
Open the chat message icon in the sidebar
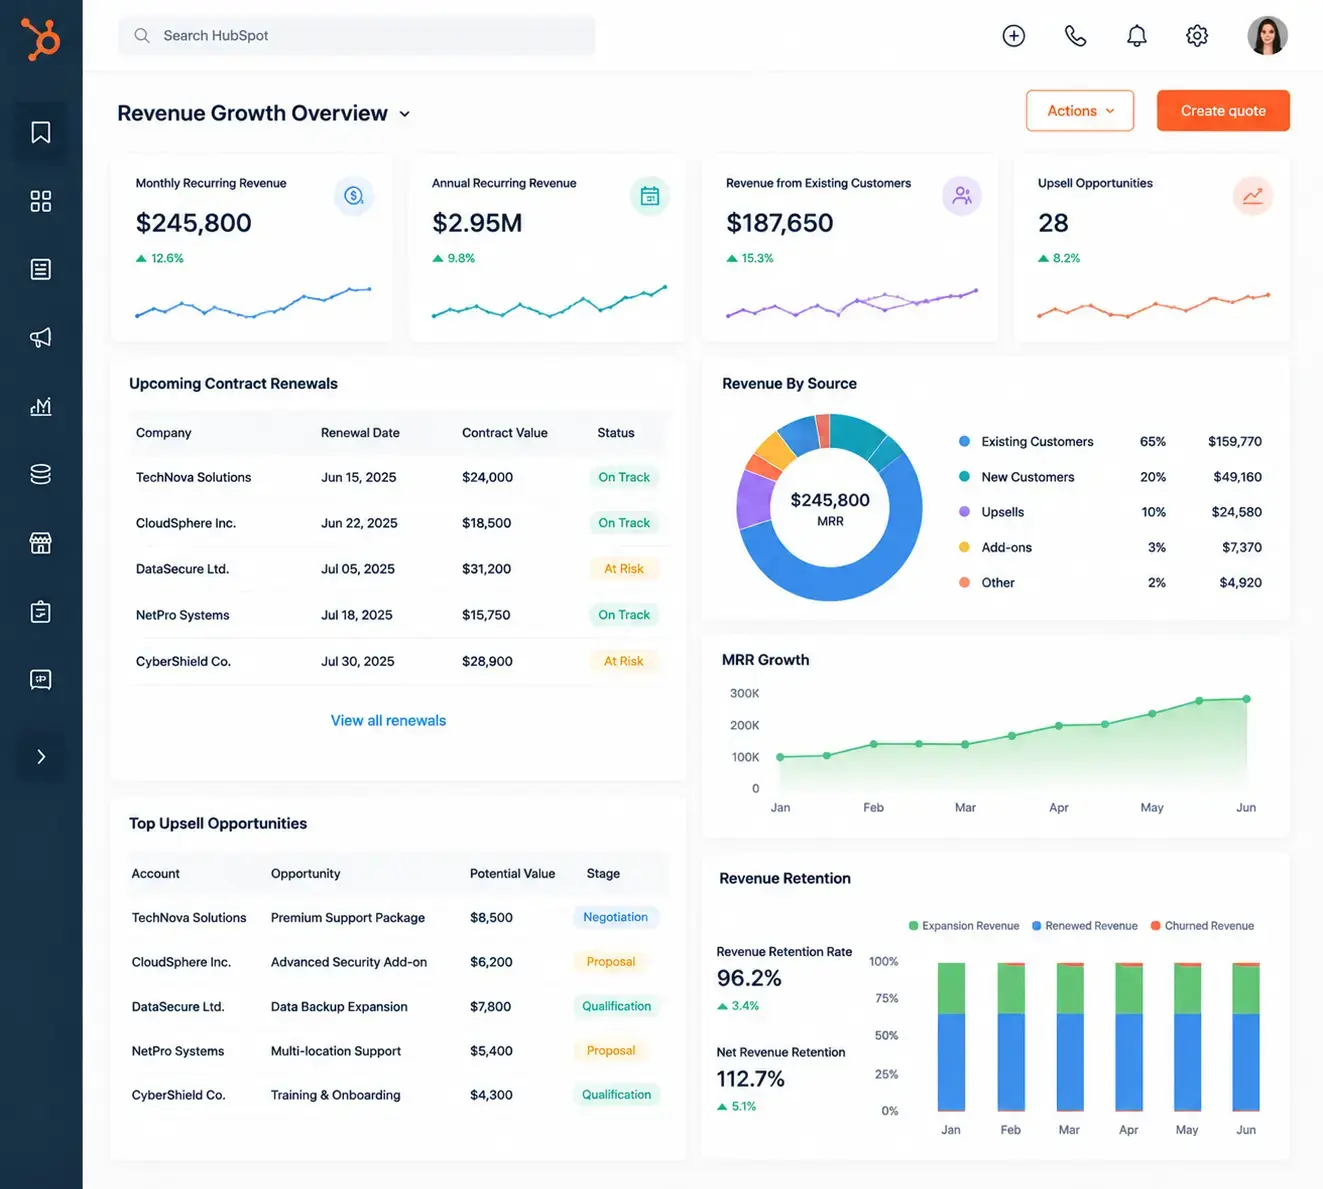click(41, 680)
